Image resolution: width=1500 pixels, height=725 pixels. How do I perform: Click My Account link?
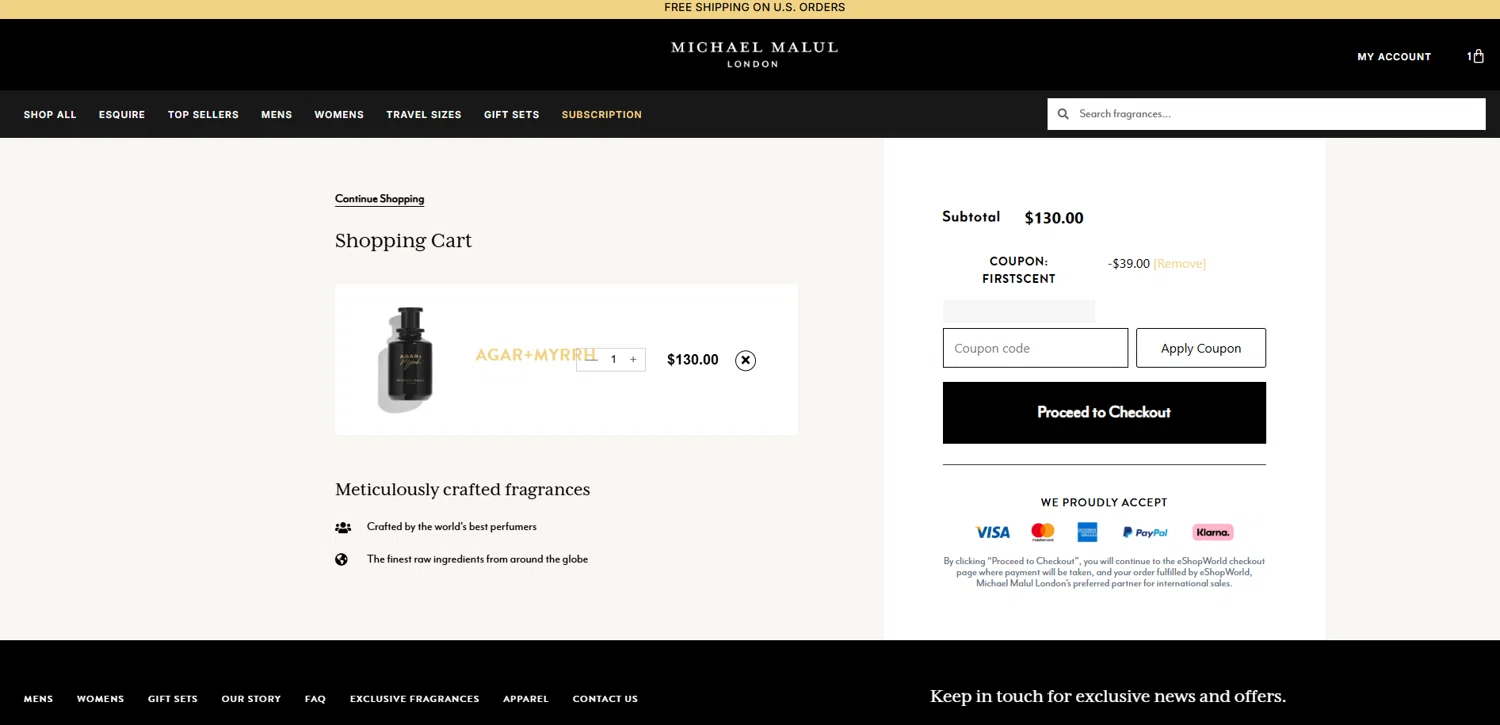pyautogui.click(x=1394, y=57)
